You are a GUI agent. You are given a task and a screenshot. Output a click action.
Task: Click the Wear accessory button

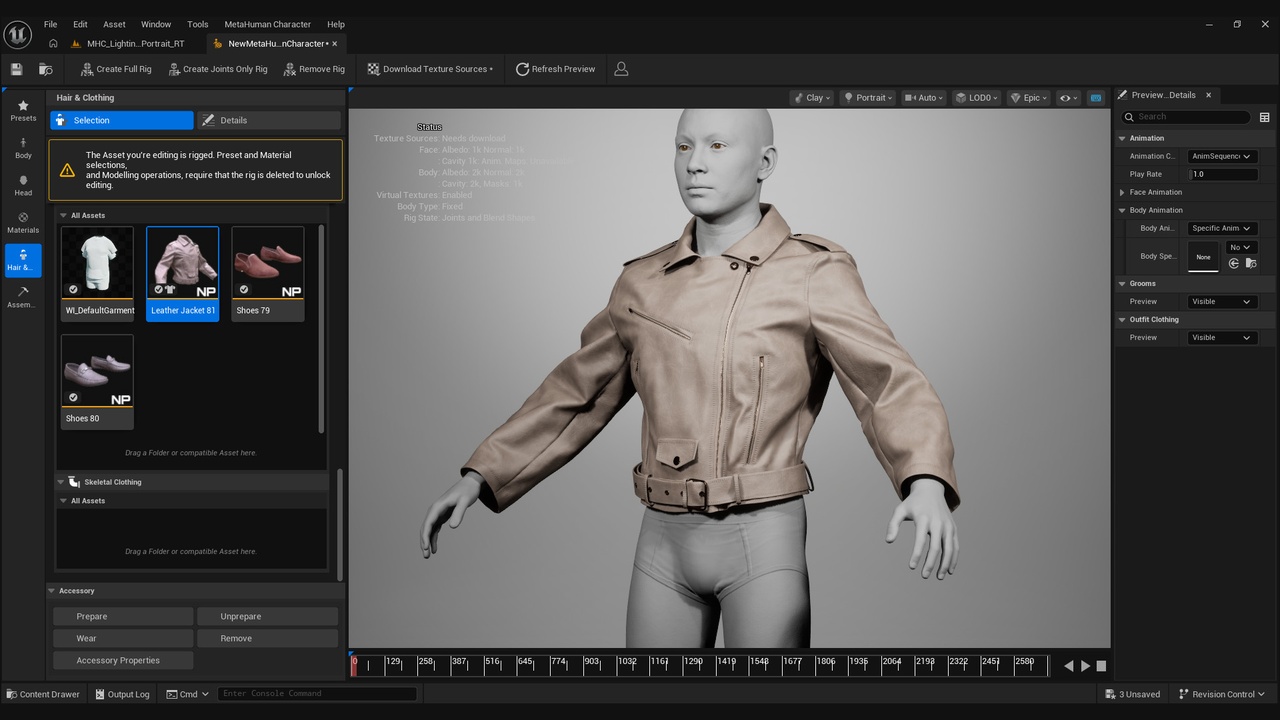coord(123,638)
